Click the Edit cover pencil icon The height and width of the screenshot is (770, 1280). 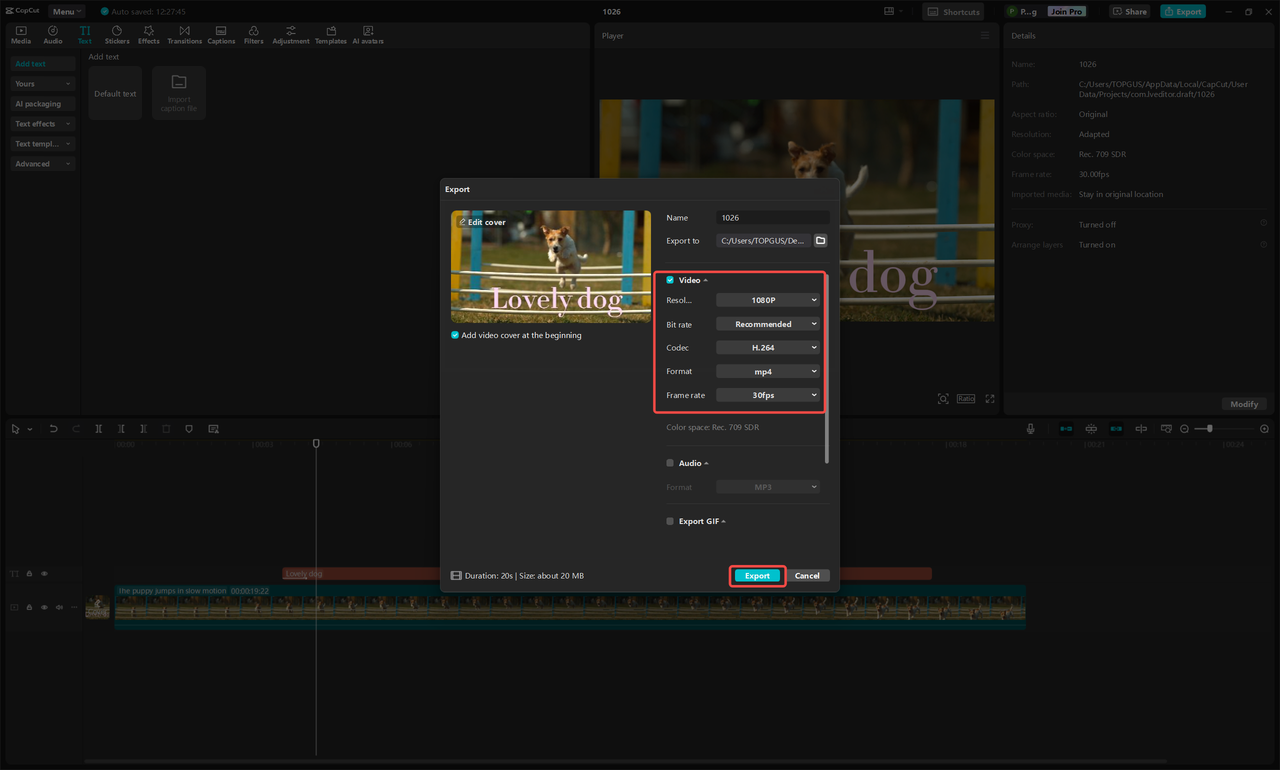(x=462, y=222)
